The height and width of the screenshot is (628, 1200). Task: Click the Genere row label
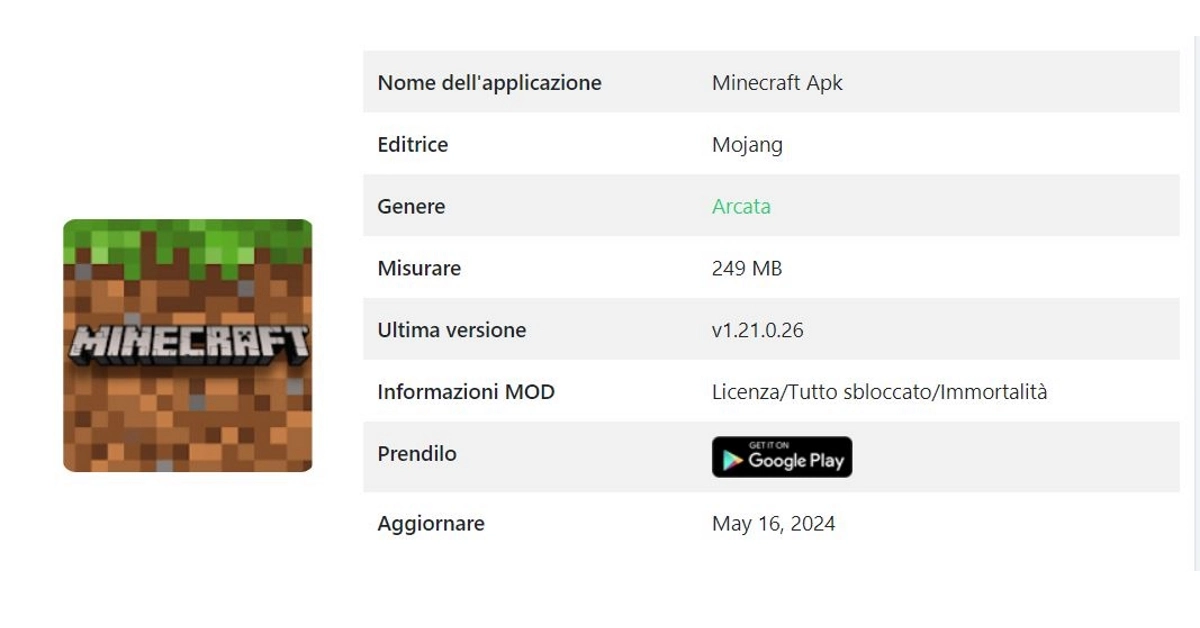pyautogui.click(x=411, y=206)
